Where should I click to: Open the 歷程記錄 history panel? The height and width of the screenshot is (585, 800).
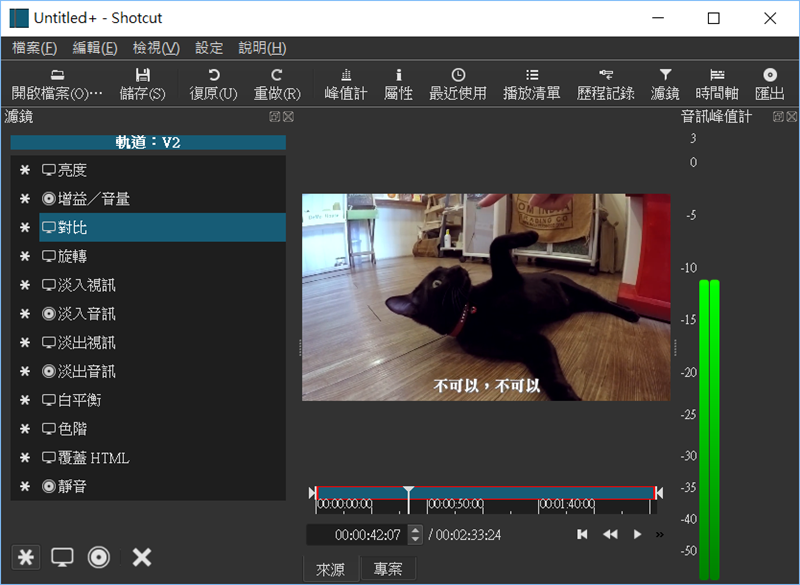605,75
